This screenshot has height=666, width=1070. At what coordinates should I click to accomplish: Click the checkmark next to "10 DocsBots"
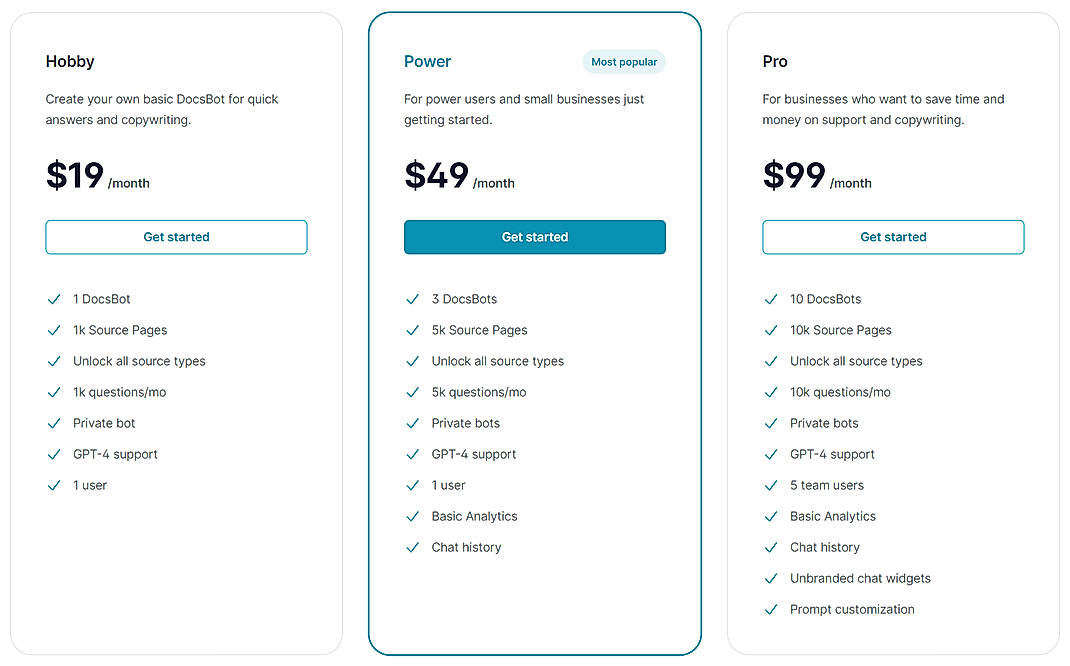pyautogui.click(x=771, y=298)
